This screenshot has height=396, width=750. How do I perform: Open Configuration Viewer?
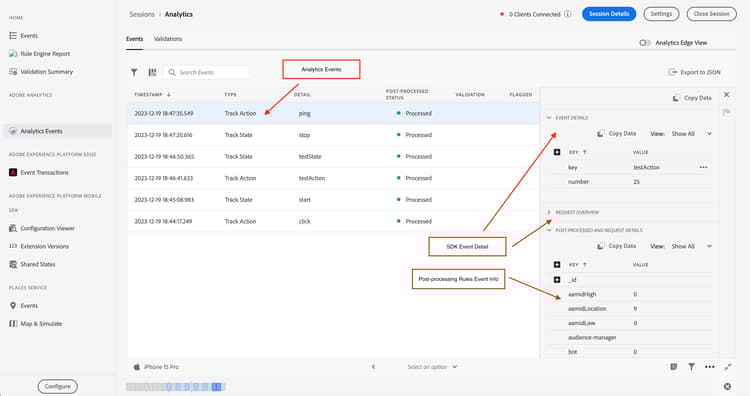pos(42,229)
